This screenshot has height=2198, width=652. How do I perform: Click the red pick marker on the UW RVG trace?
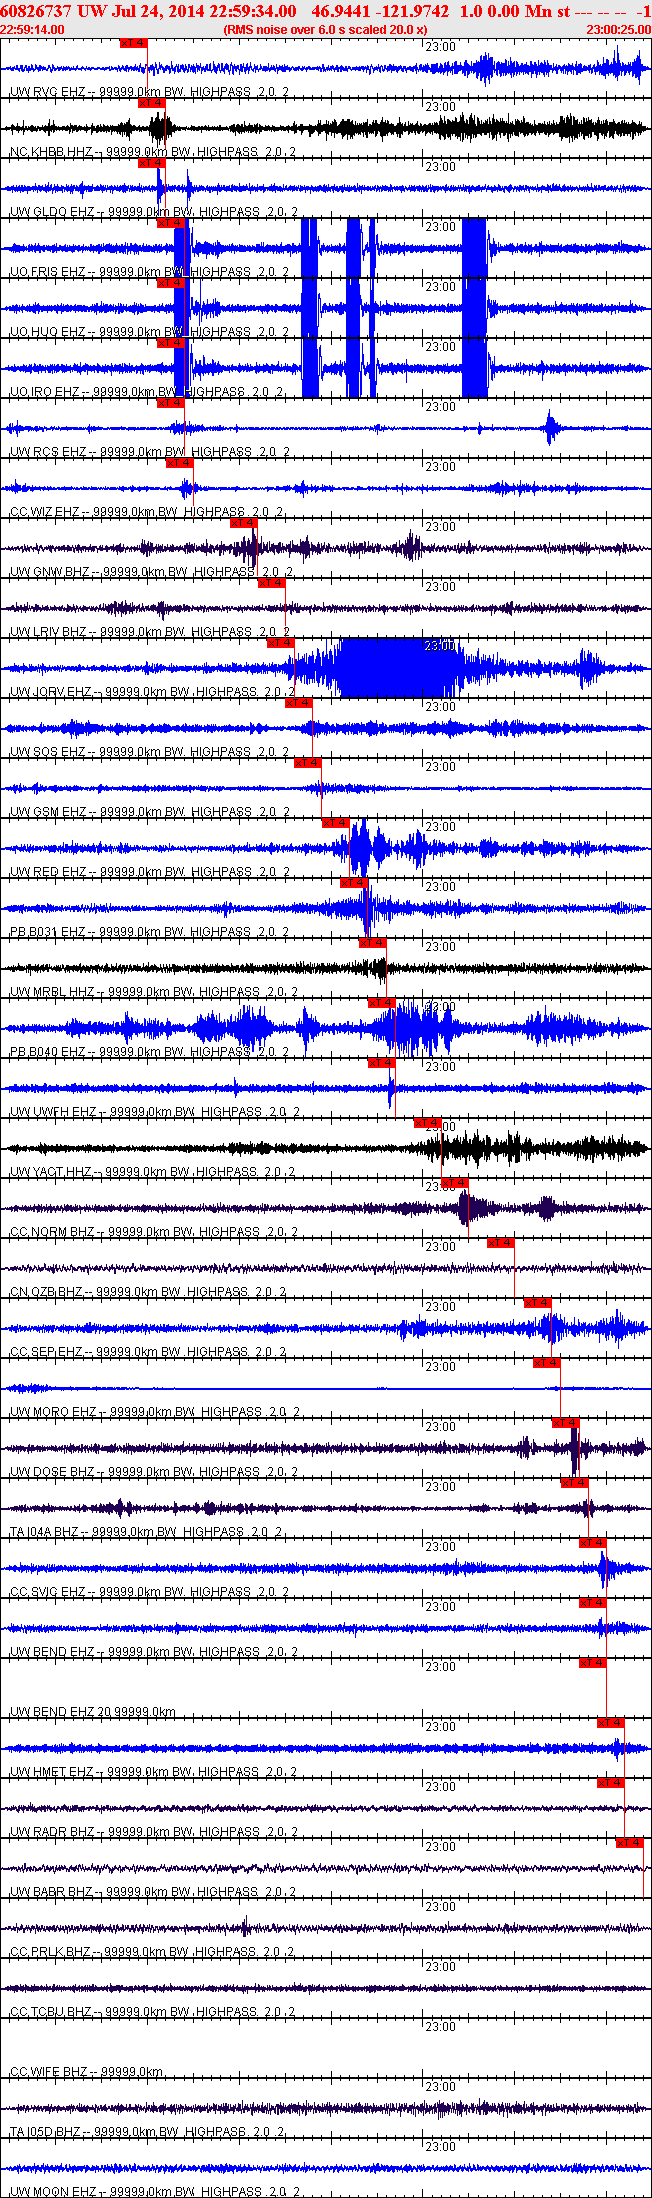pyautogui.click(x=133, y=43)
